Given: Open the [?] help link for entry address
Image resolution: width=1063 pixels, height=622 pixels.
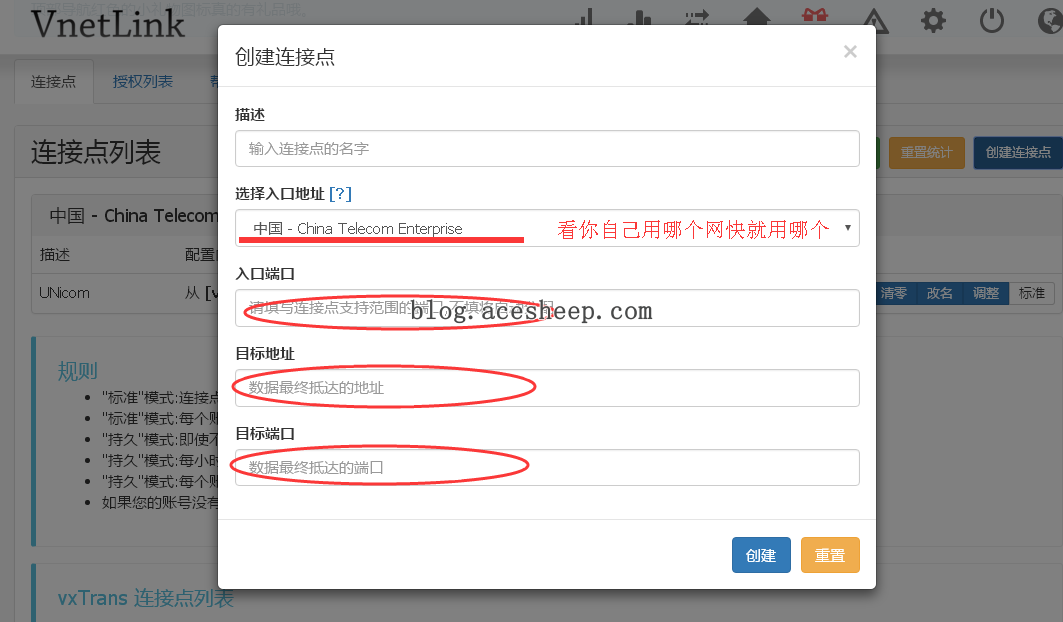Looking at the screenshot, I should click(x=340, y=194).
